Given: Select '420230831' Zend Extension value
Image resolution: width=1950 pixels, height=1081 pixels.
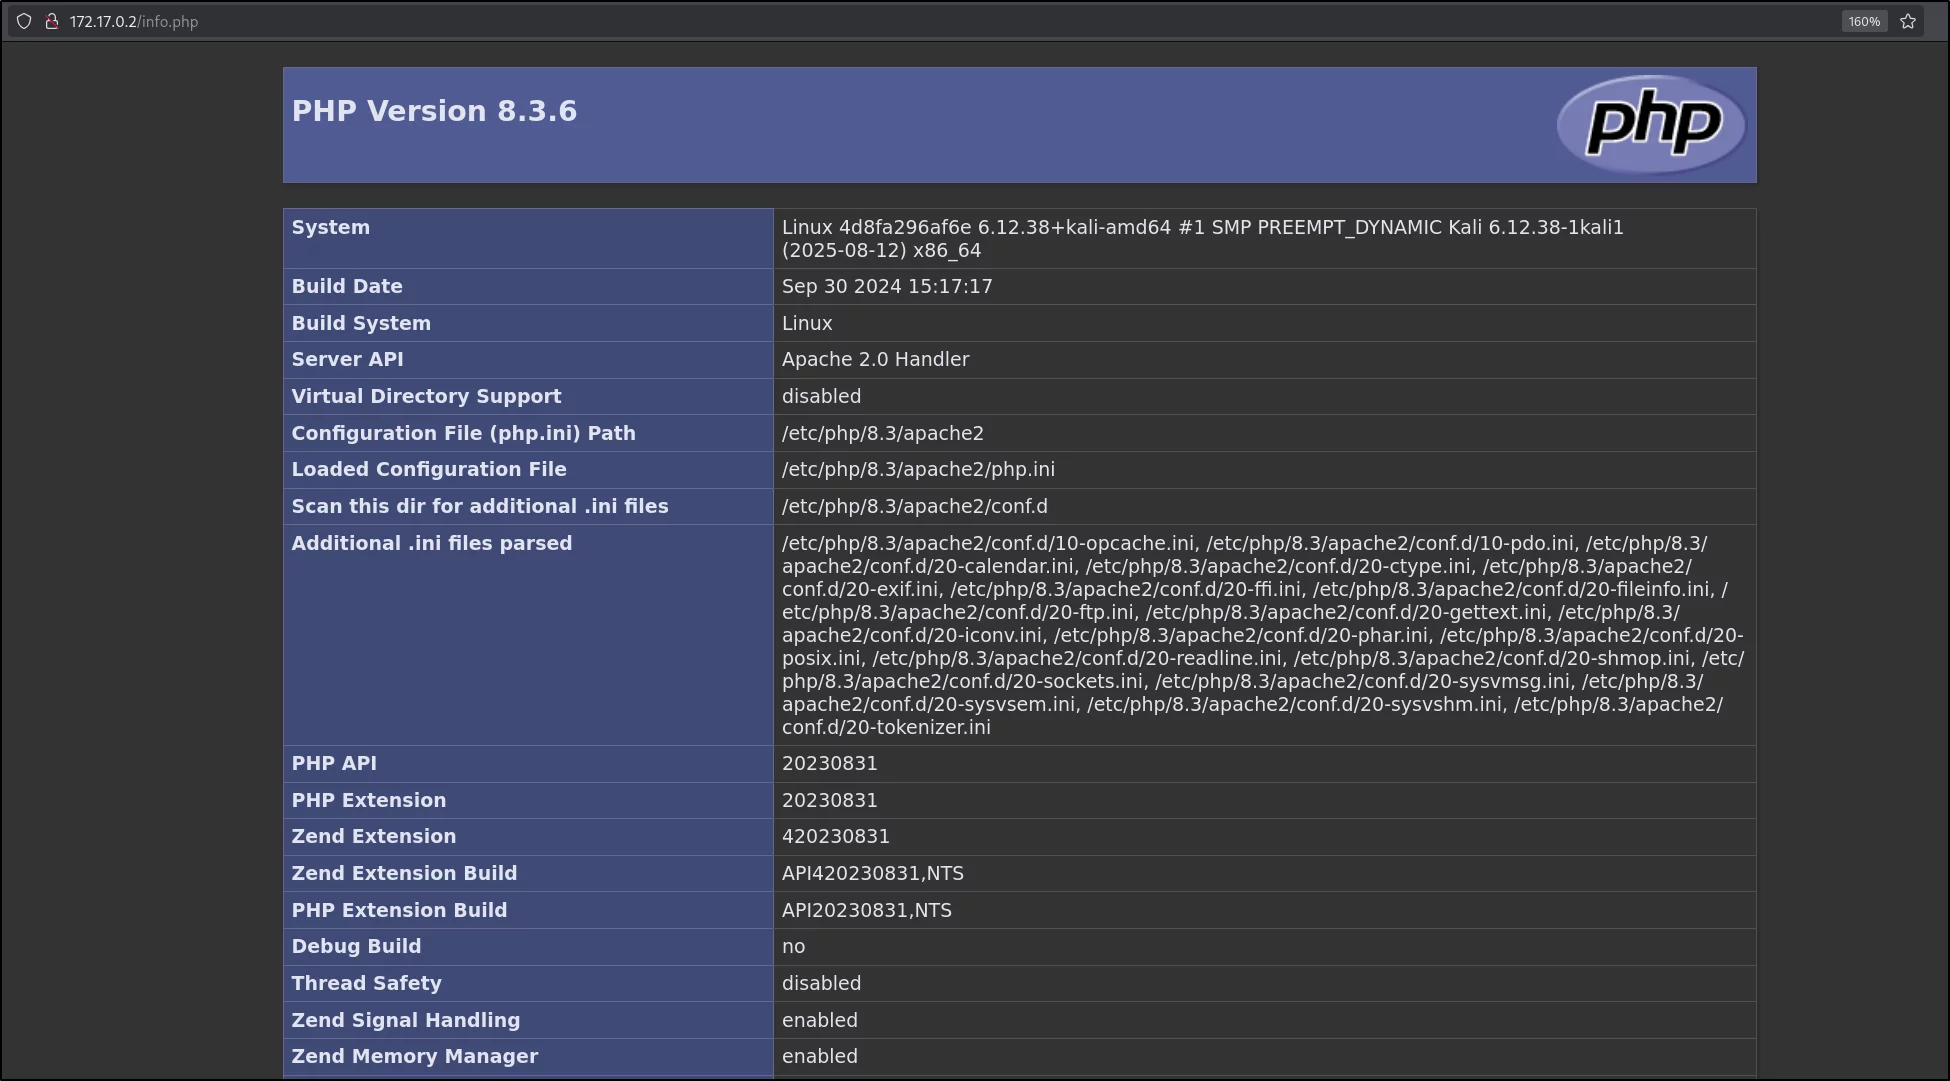Looking at the screenshot, I should pos(836,836).
